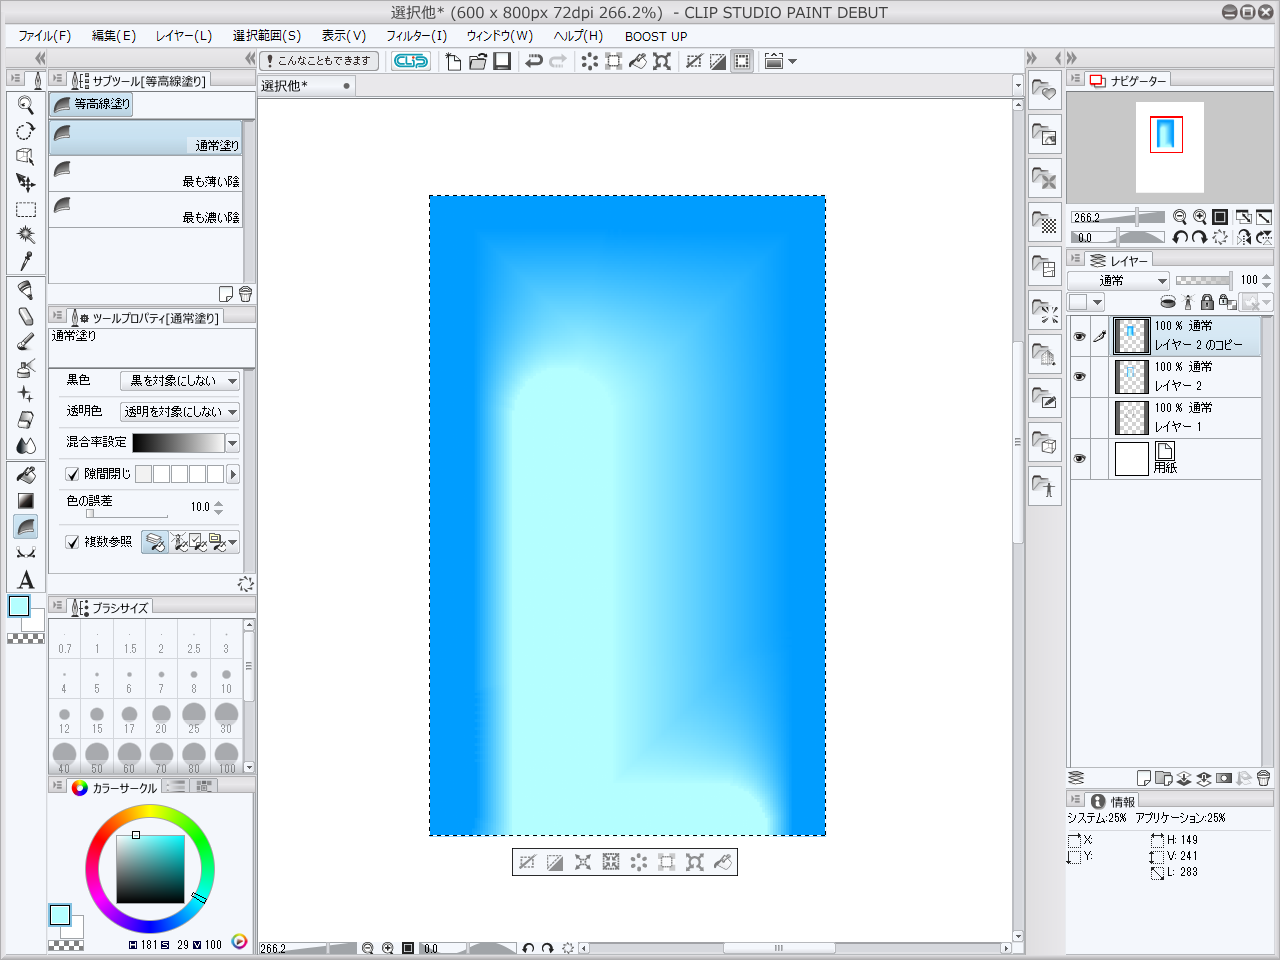Undo the last action
Viewport: 1280px width, 960px height.
(x=534, y=61)
